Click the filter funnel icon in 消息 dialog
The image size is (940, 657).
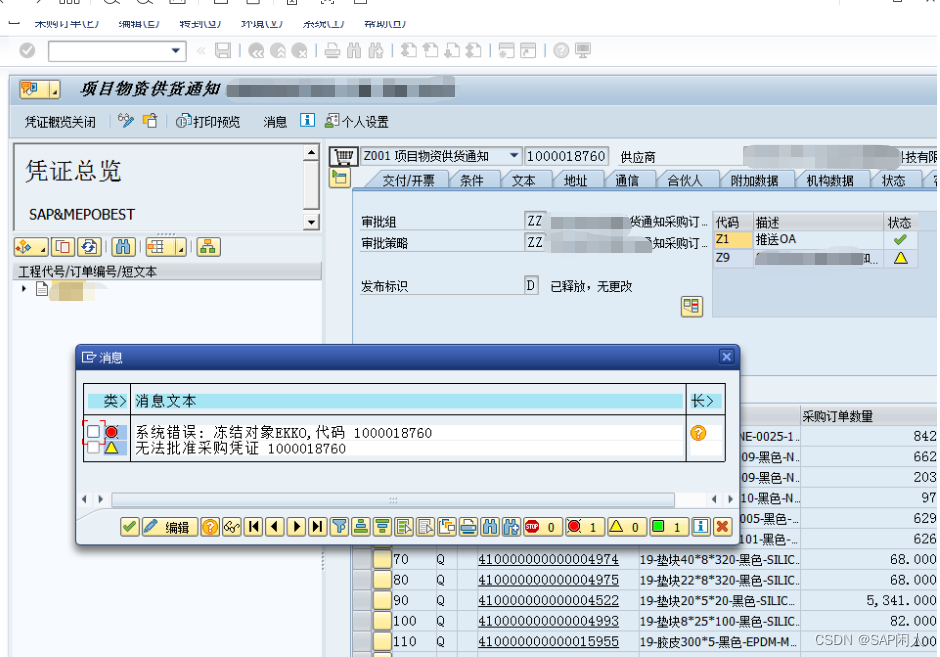[x=339, y=527]
